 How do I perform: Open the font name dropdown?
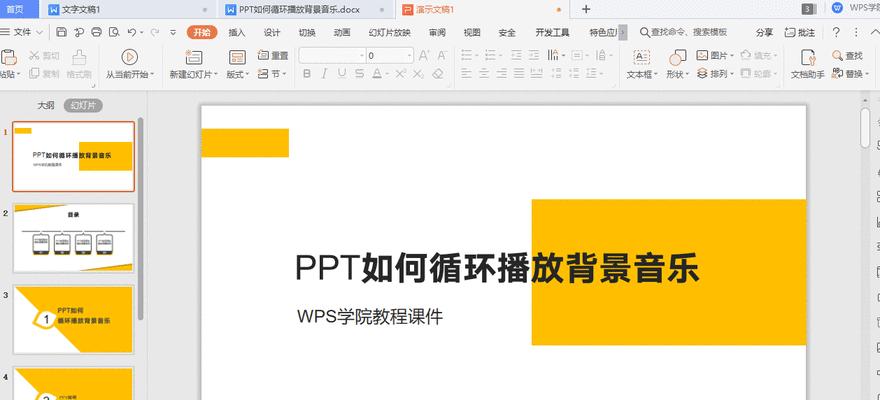pyautogui.click(x=362, y=56)
